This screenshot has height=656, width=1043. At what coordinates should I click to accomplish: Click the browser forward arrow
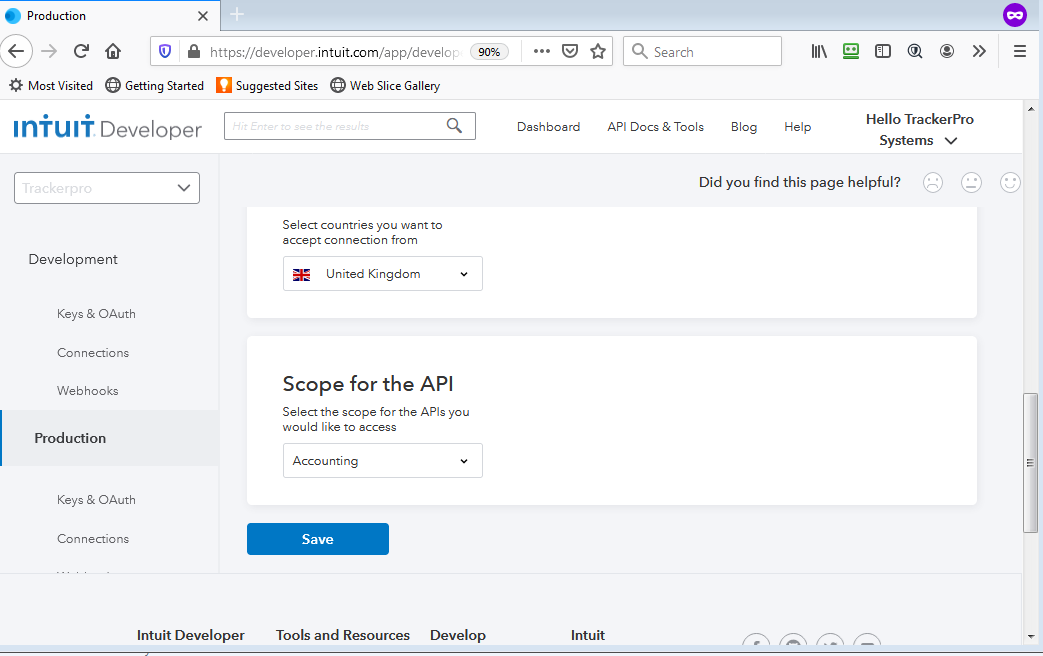[49, 51]
